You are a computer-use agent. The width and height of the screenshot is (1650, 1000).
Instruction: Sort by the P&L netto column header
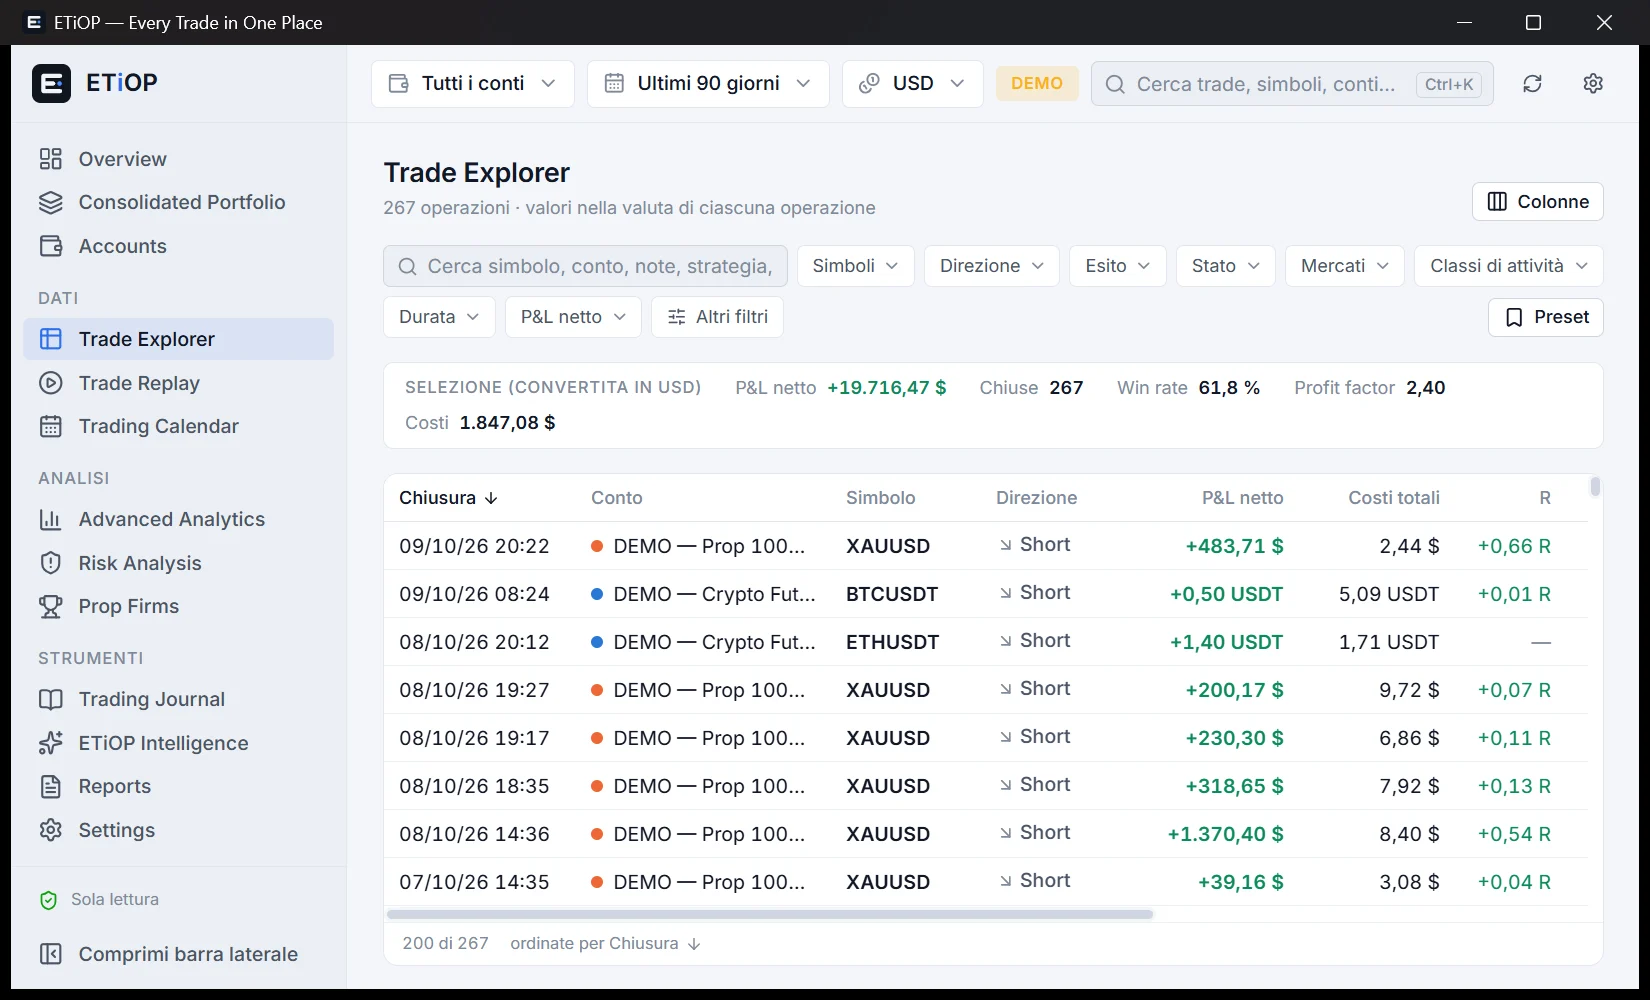tap(1242, 498)
